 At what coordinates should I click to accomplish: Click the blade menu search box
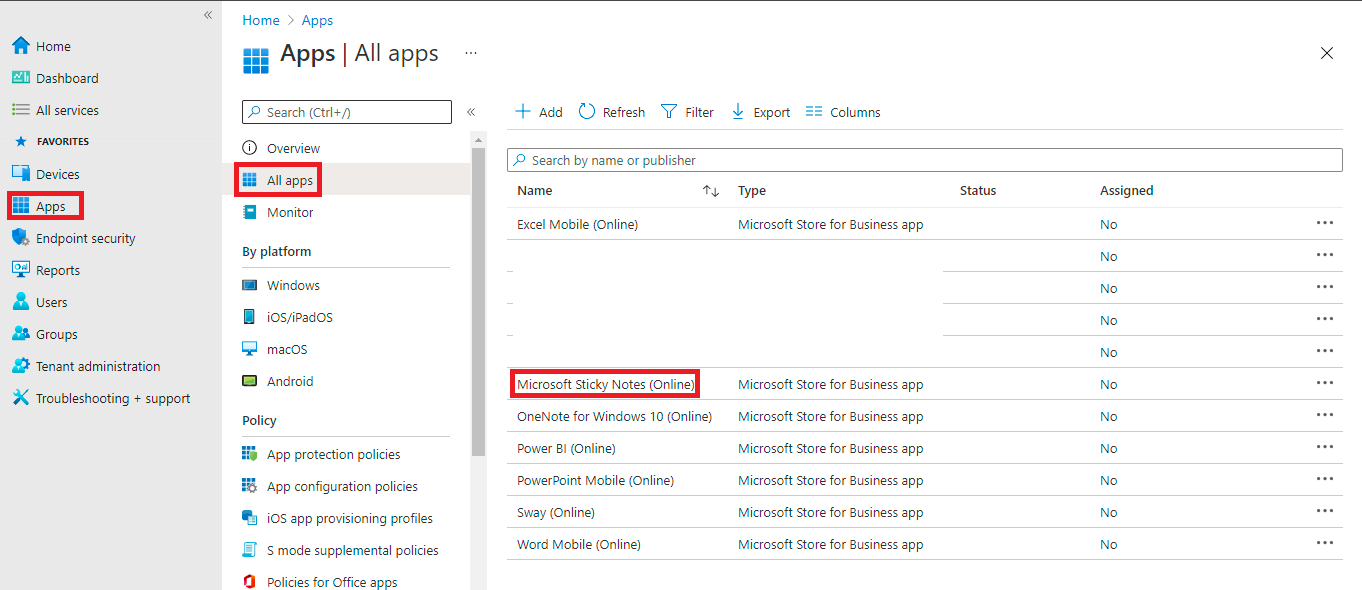pyautogui.click(x=347, y=112)
